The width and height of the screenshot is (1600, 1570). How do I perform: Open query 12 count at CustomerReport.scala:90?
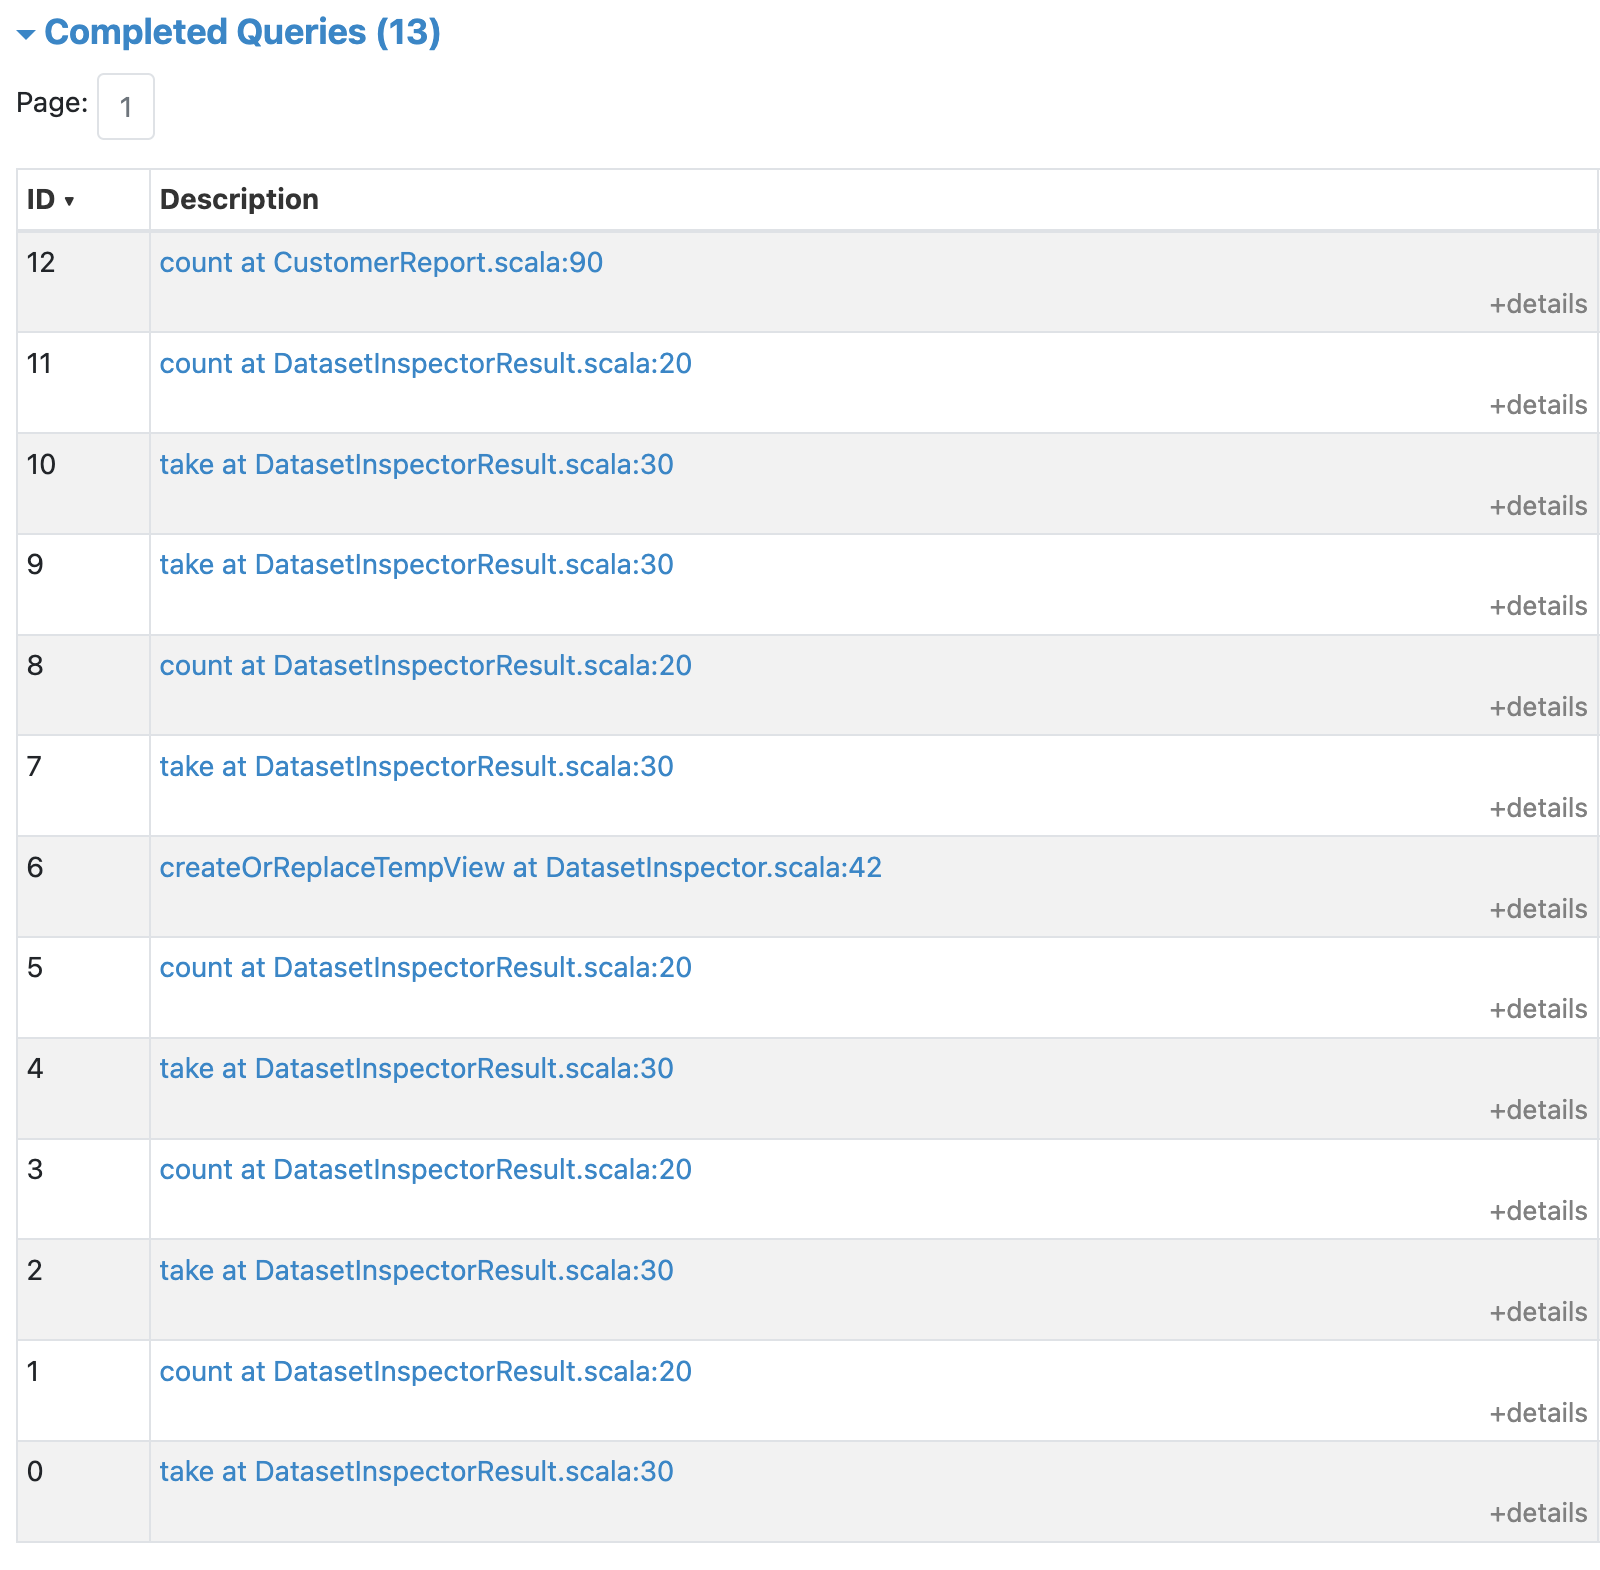point(381,262)
